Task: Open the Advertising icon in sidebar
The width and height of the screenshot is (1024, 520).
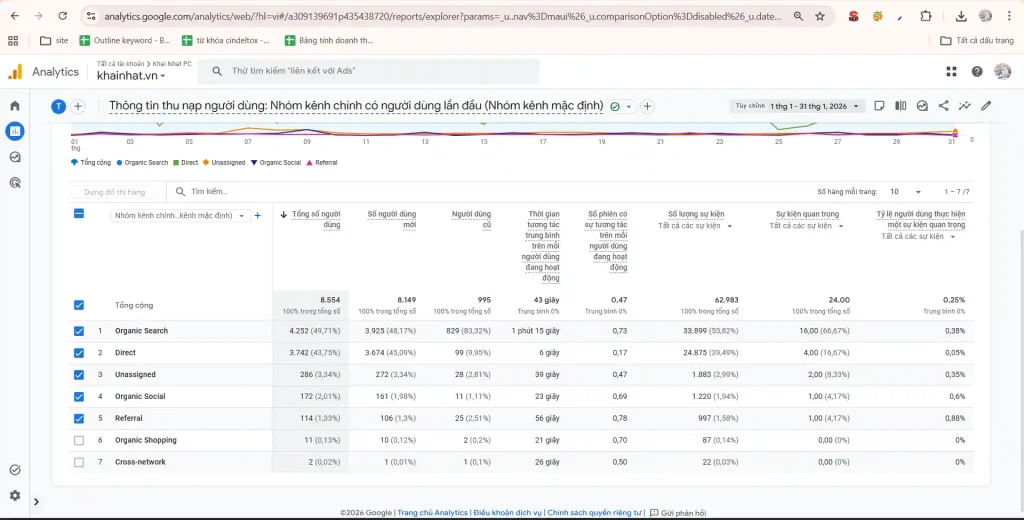Action: coord(14,182)
